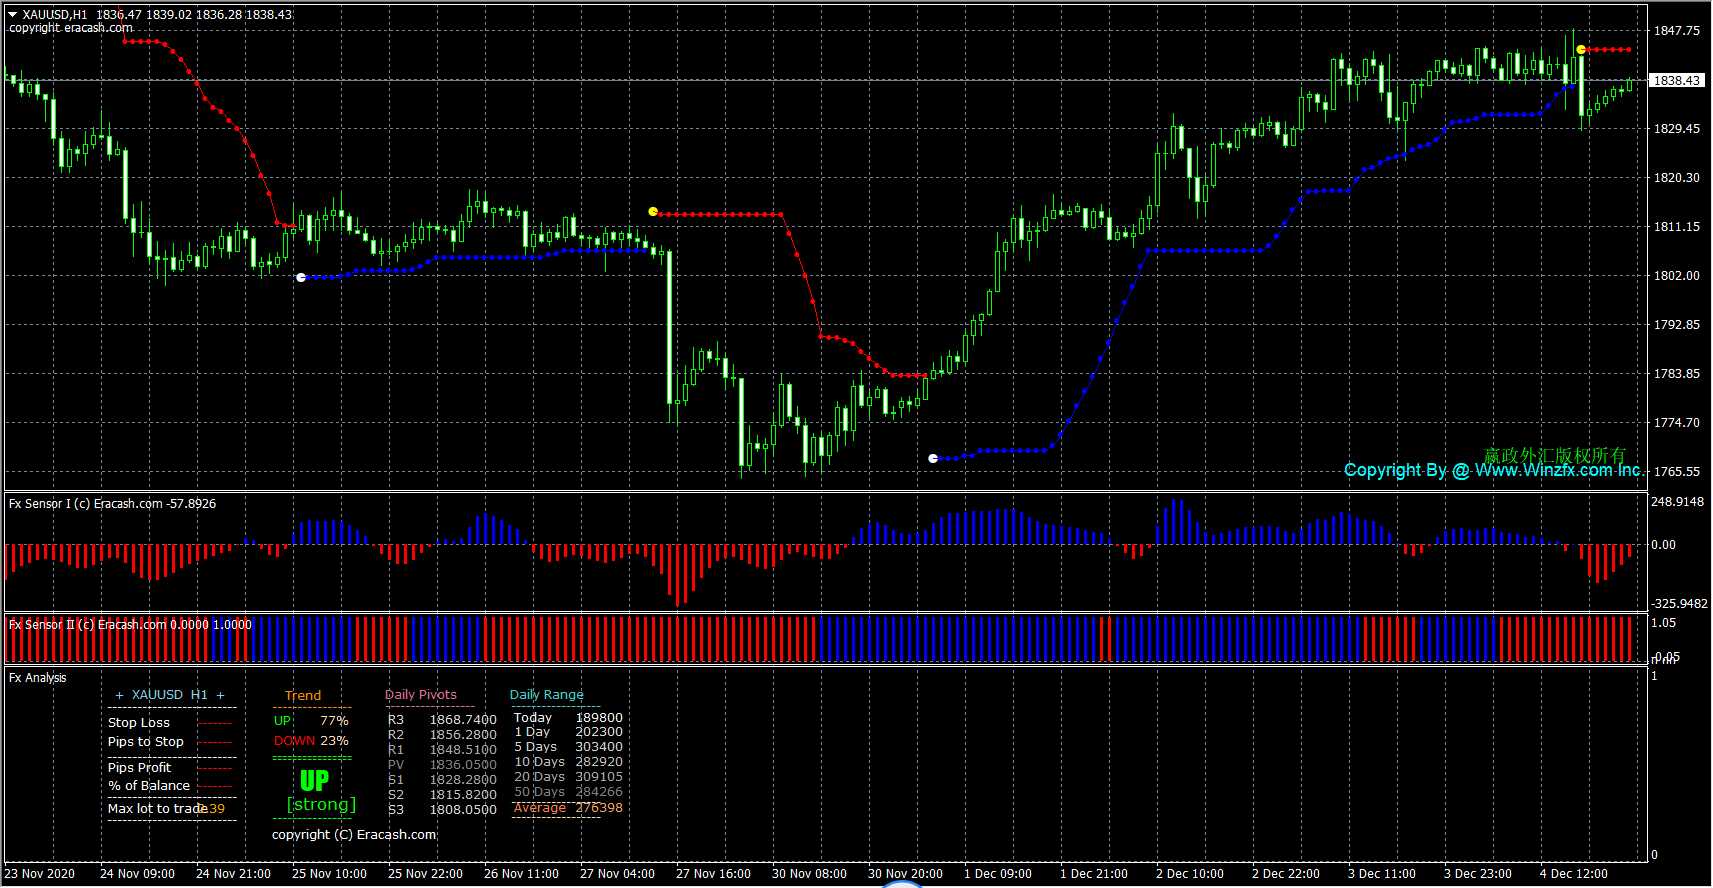
Task: Click the large green UP signal
Action: click(314, 780)
